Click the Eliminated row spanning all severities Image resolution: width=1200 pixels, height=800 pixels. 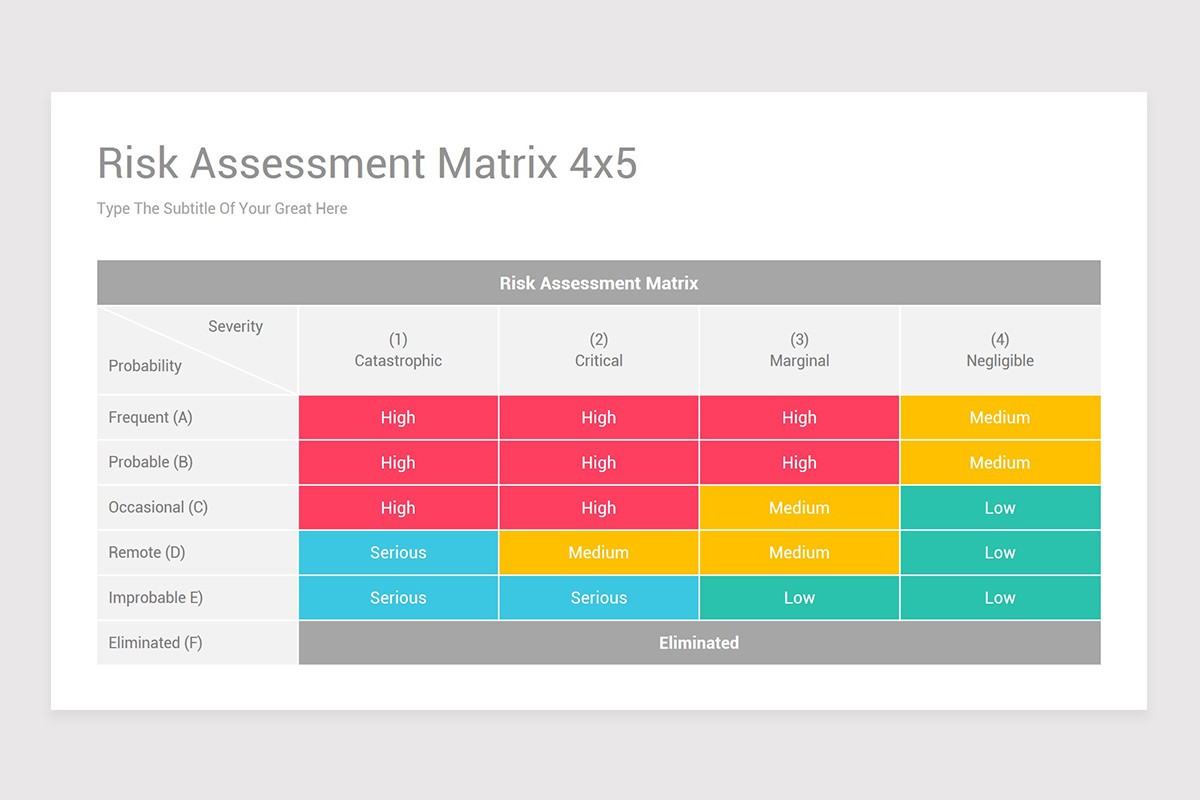coord(699,642)
